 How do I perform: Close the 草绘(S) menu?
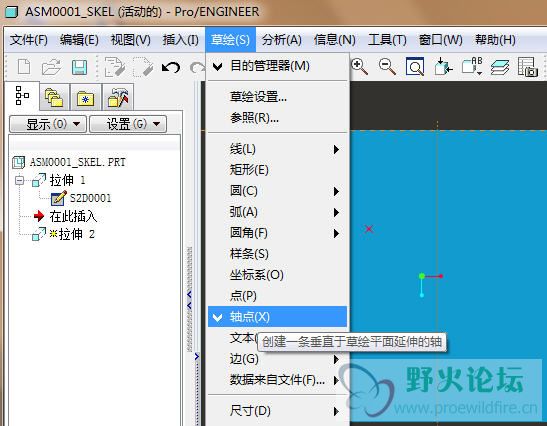(x=231, y=40)
